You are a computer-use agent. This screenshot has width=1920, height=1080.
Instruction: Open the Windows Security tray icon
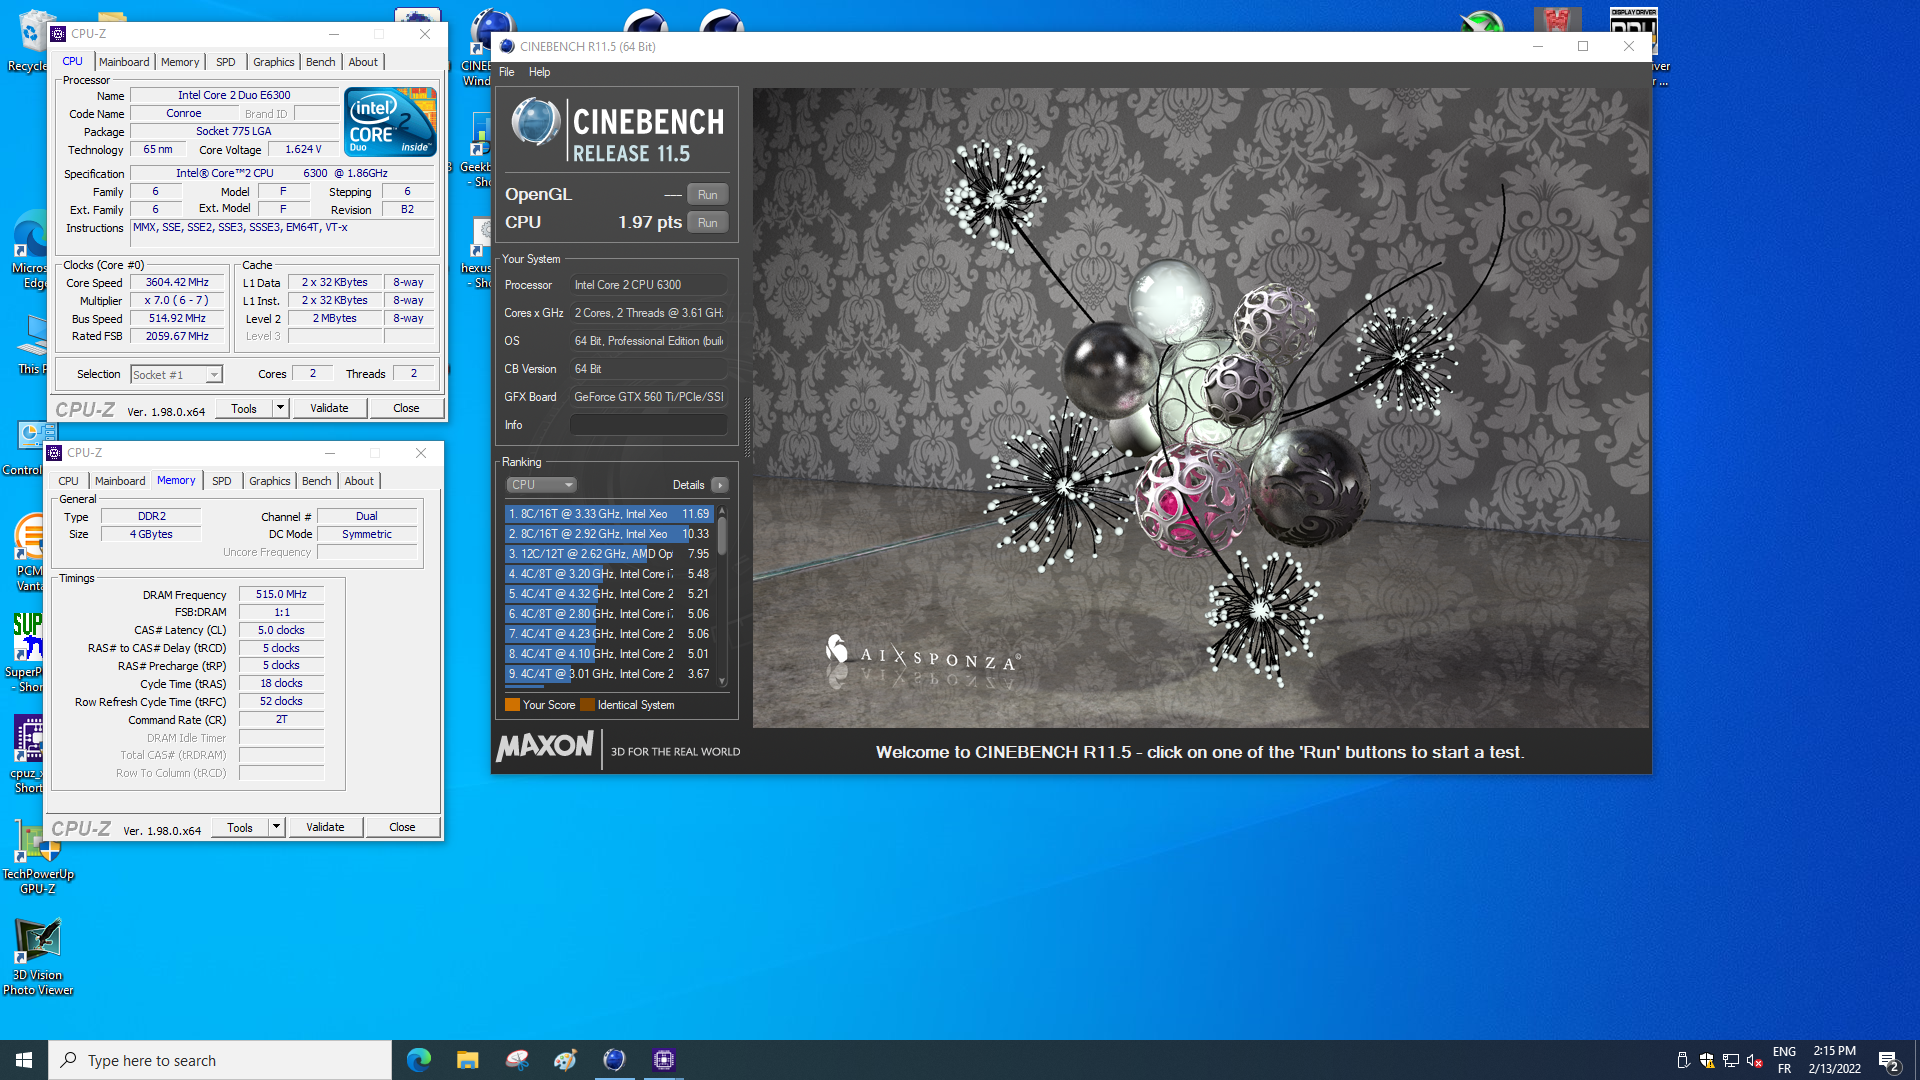tap(1706, 1060)
